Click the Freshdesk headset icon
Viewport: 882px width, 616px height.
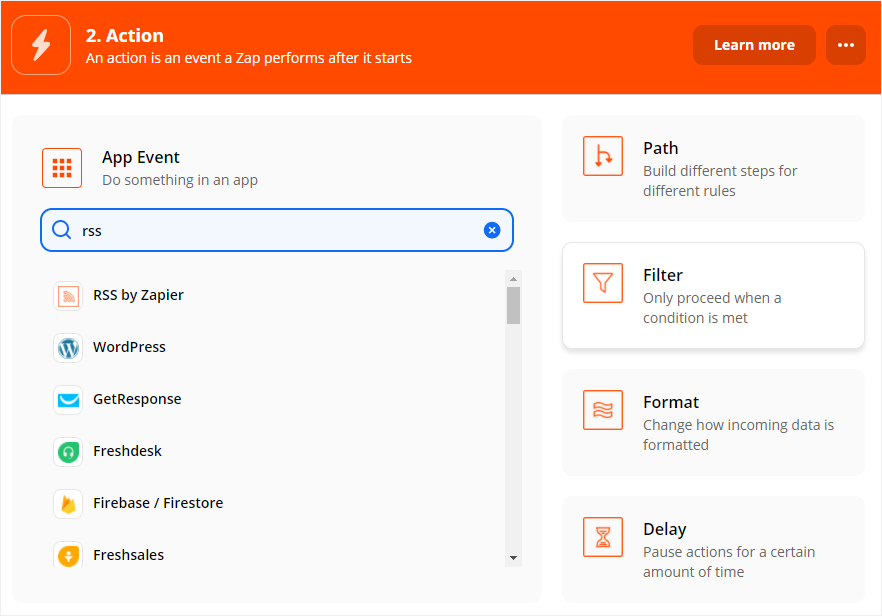[x=68, y=452]
